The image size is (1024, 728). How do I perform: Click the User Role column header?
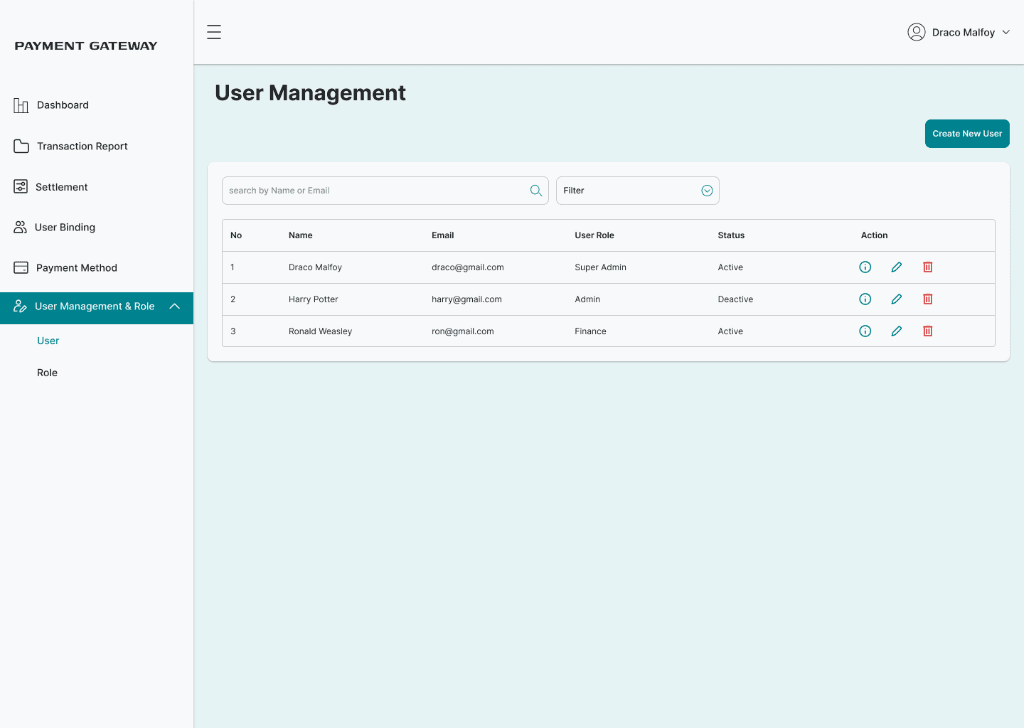tap(594, 235)
